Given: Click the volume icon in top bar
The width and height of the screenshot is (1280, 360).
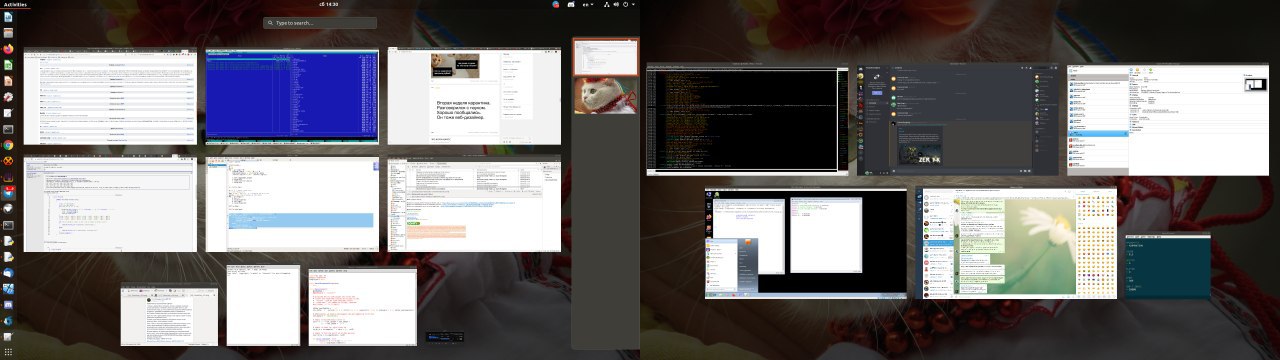Looking at the screenshot, I should click(615, 4).
